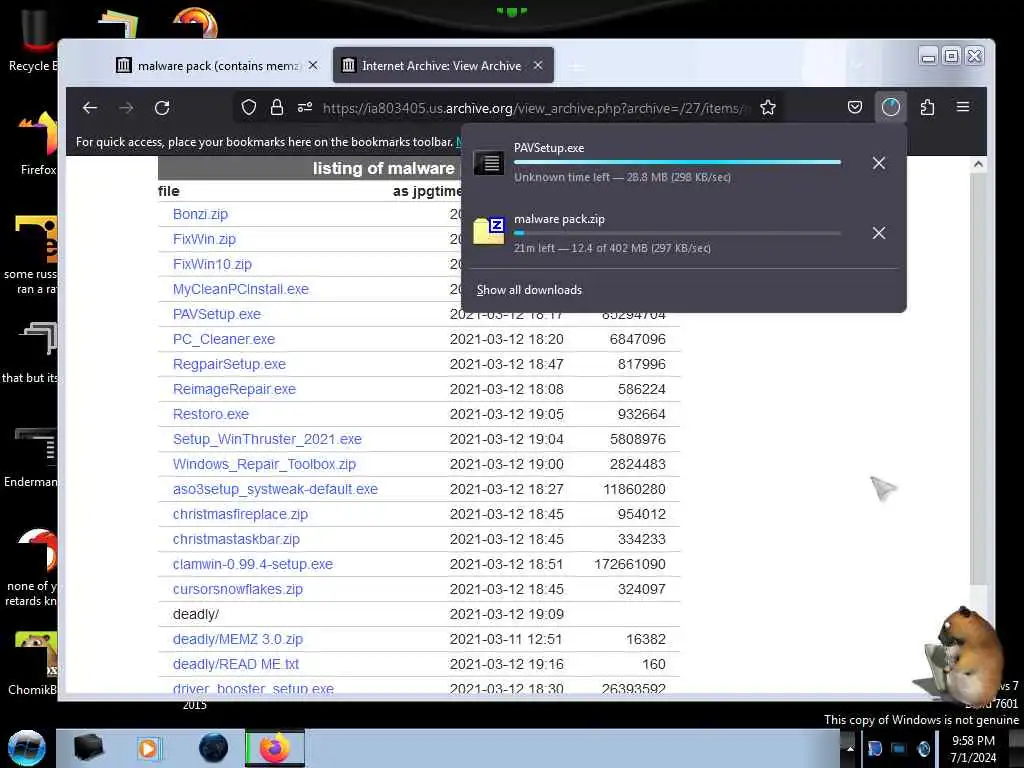Open the network tray icon
This screenshot has width=1024, height=768.
(899, 748)
